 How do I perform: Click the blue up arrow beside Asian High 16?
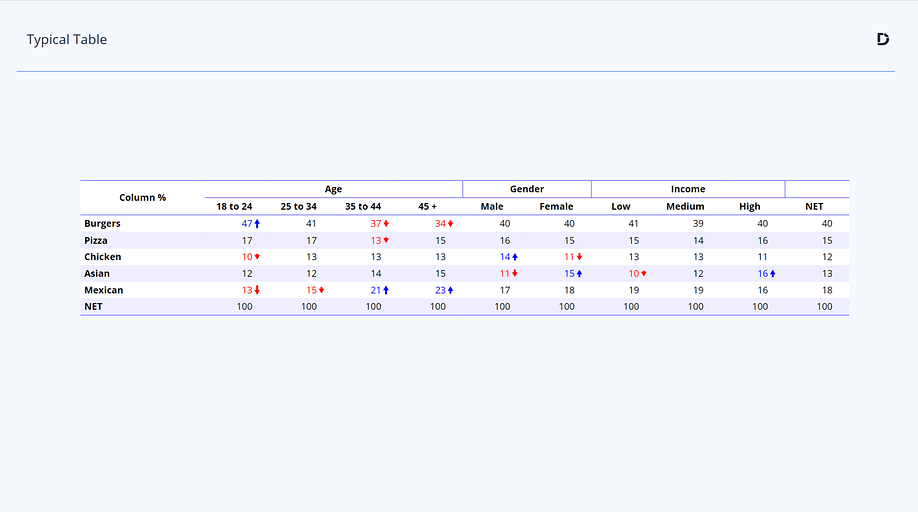click(773, 273)
